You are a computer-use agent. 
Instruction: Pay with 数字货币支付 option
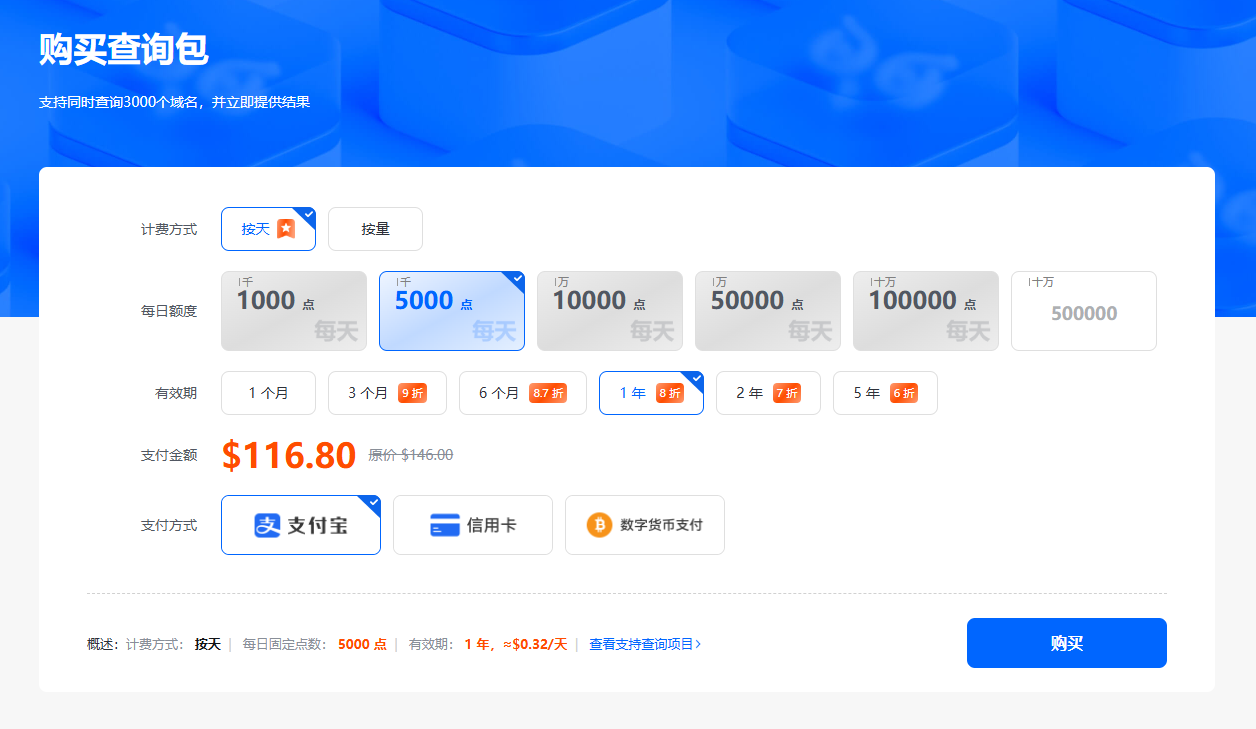645,525
